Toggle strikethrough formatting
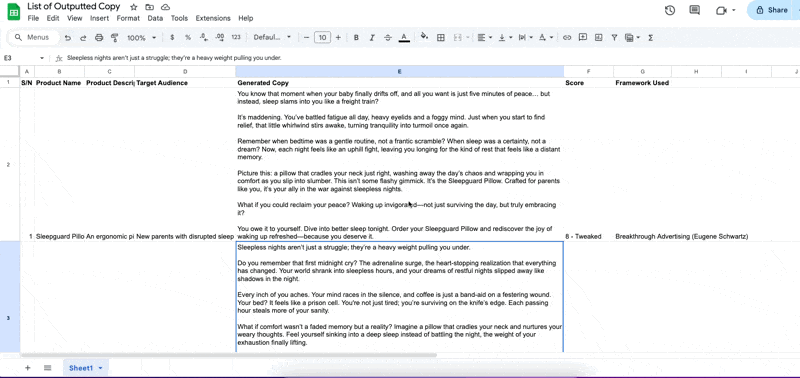This screenshot has width=800, height=378. tap(388, 38)
